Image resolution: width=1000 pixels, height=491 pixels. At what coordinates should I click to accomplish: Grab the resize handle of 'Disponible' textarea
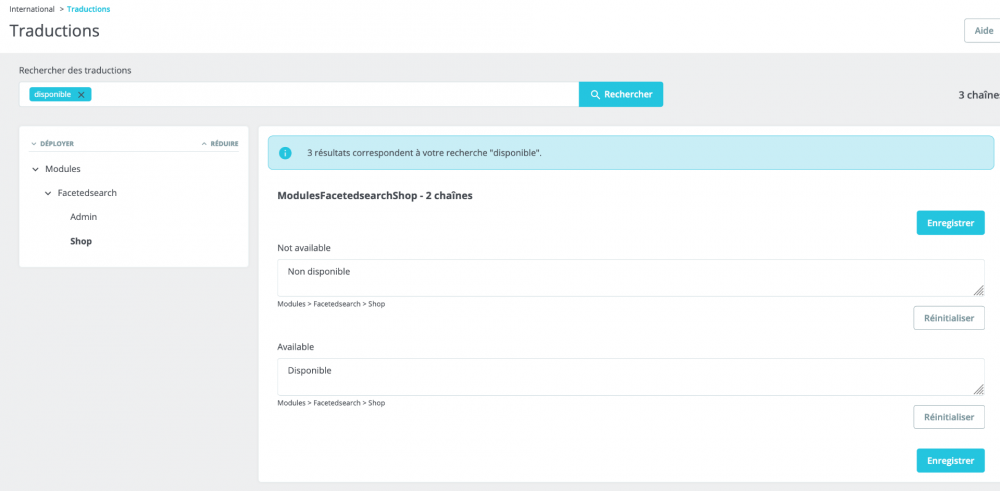click(978, 390)
